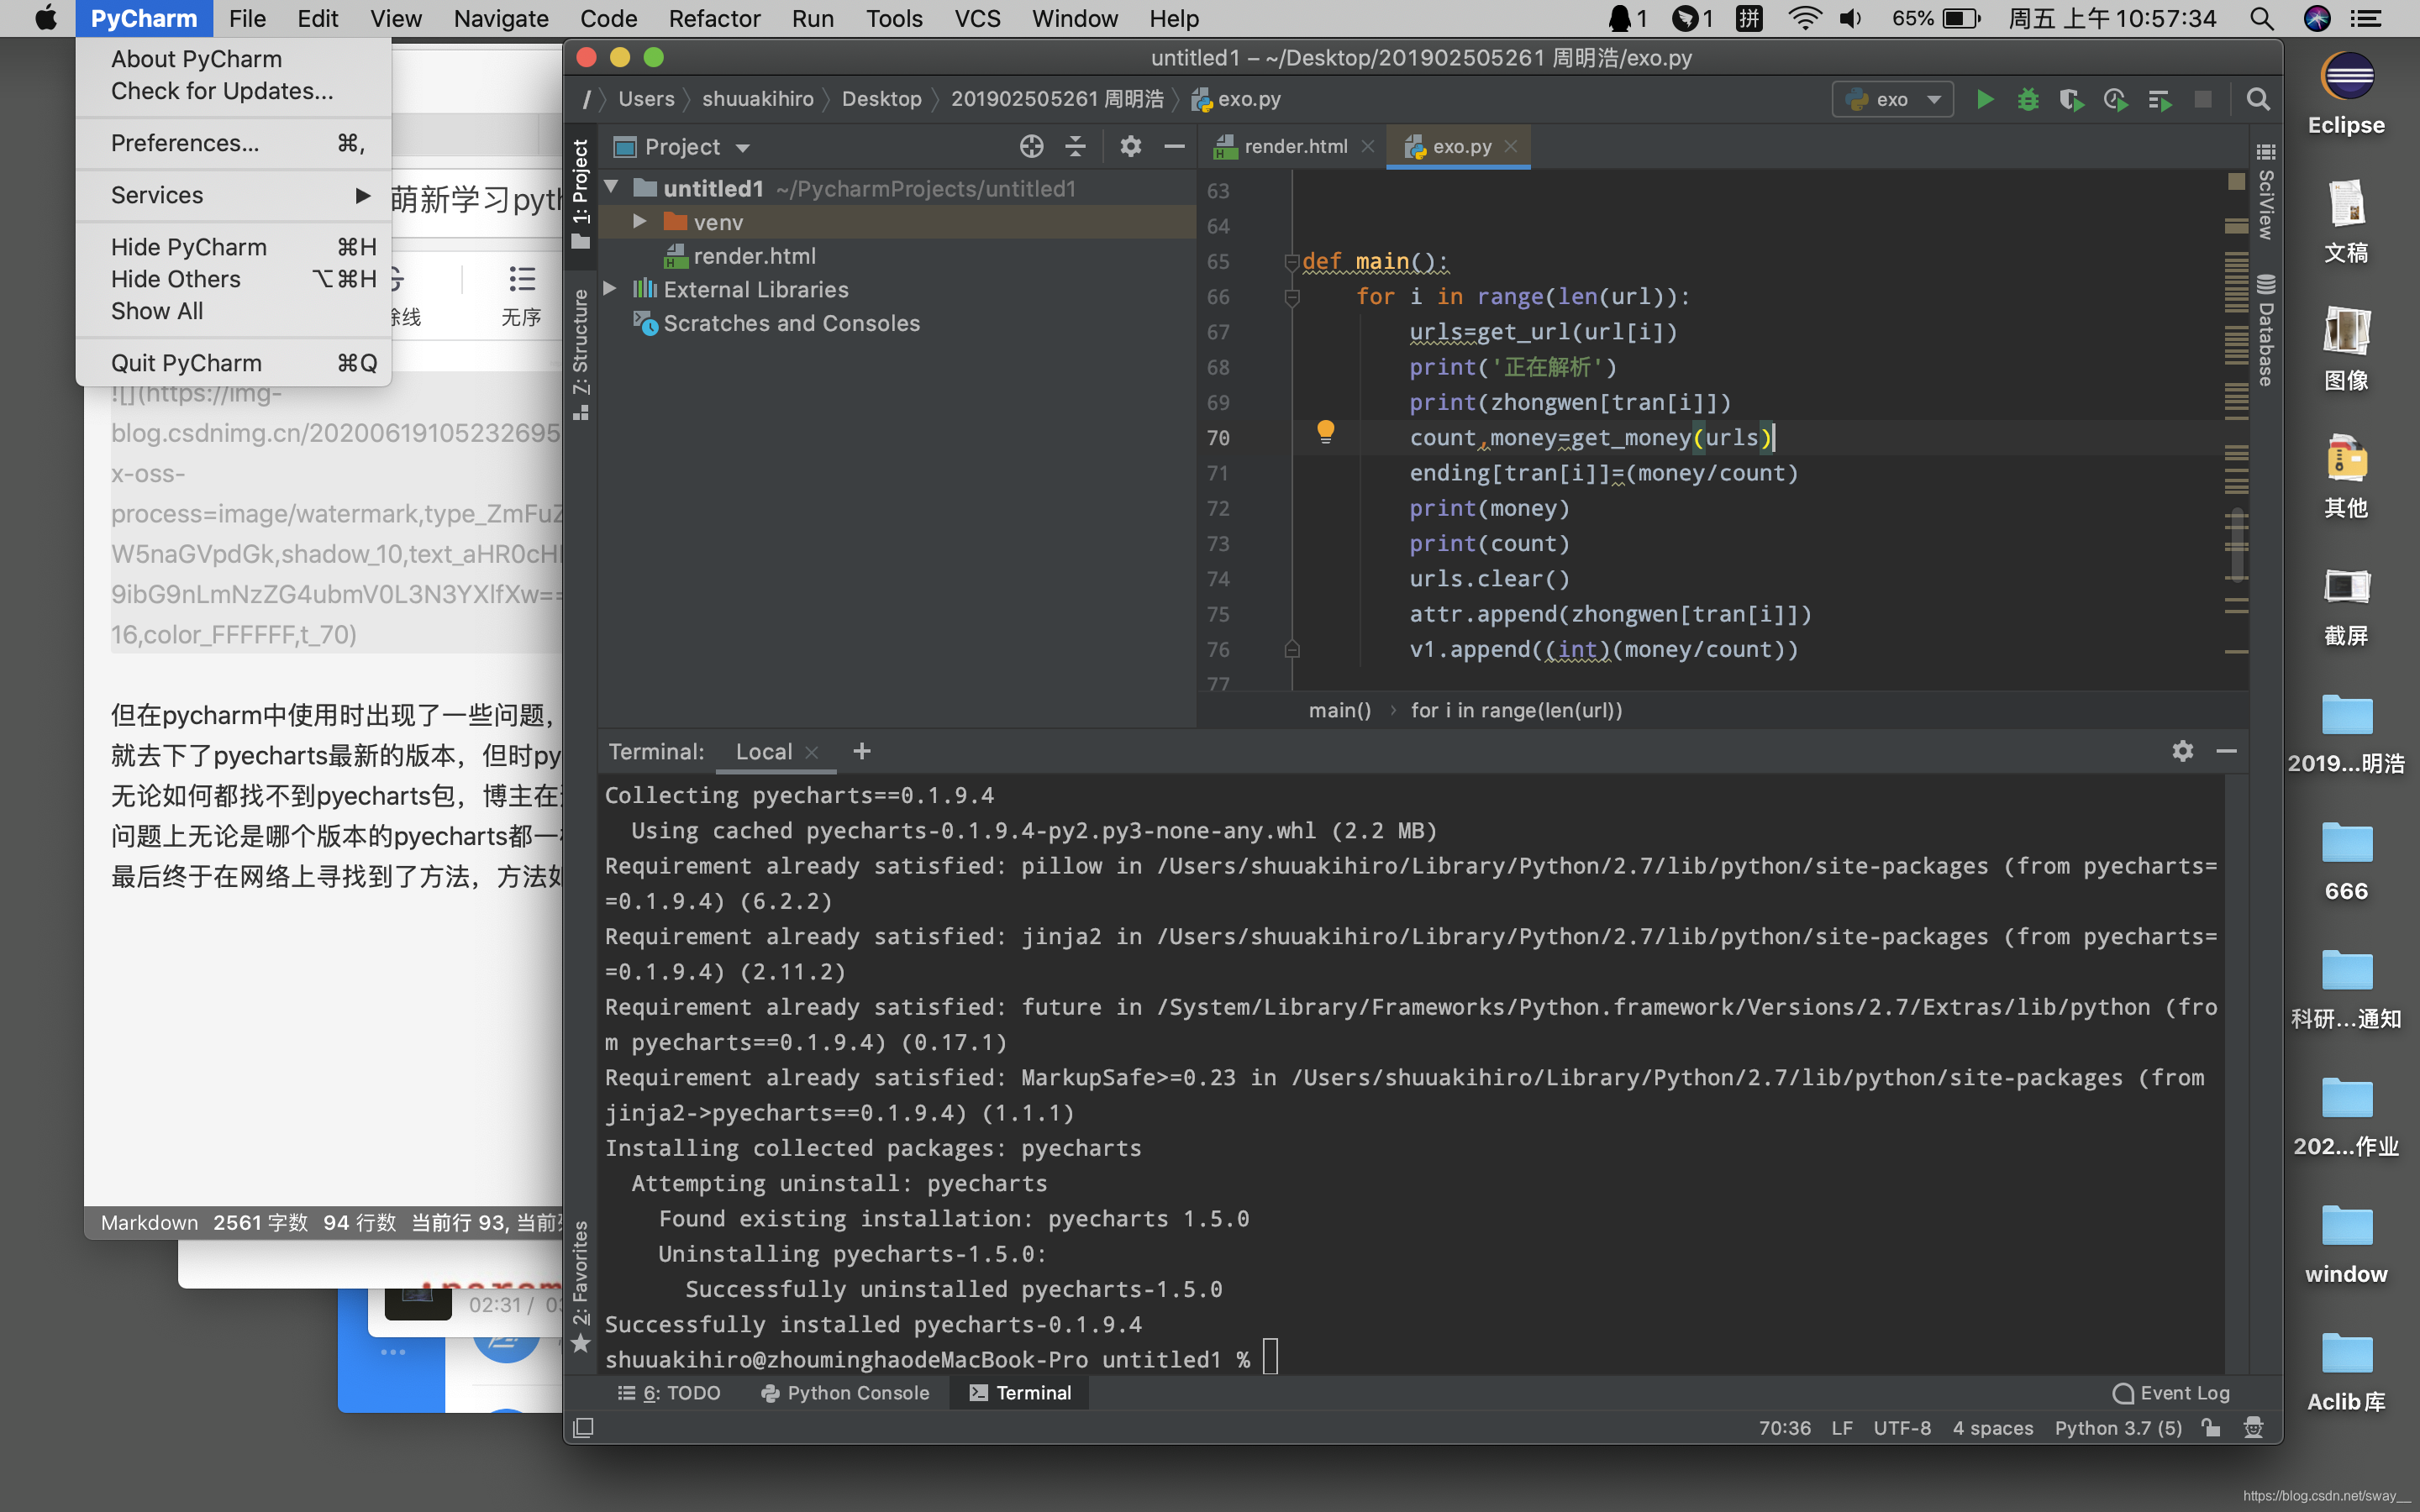Open Project panel gear settings

click(x=1130, y=147)
